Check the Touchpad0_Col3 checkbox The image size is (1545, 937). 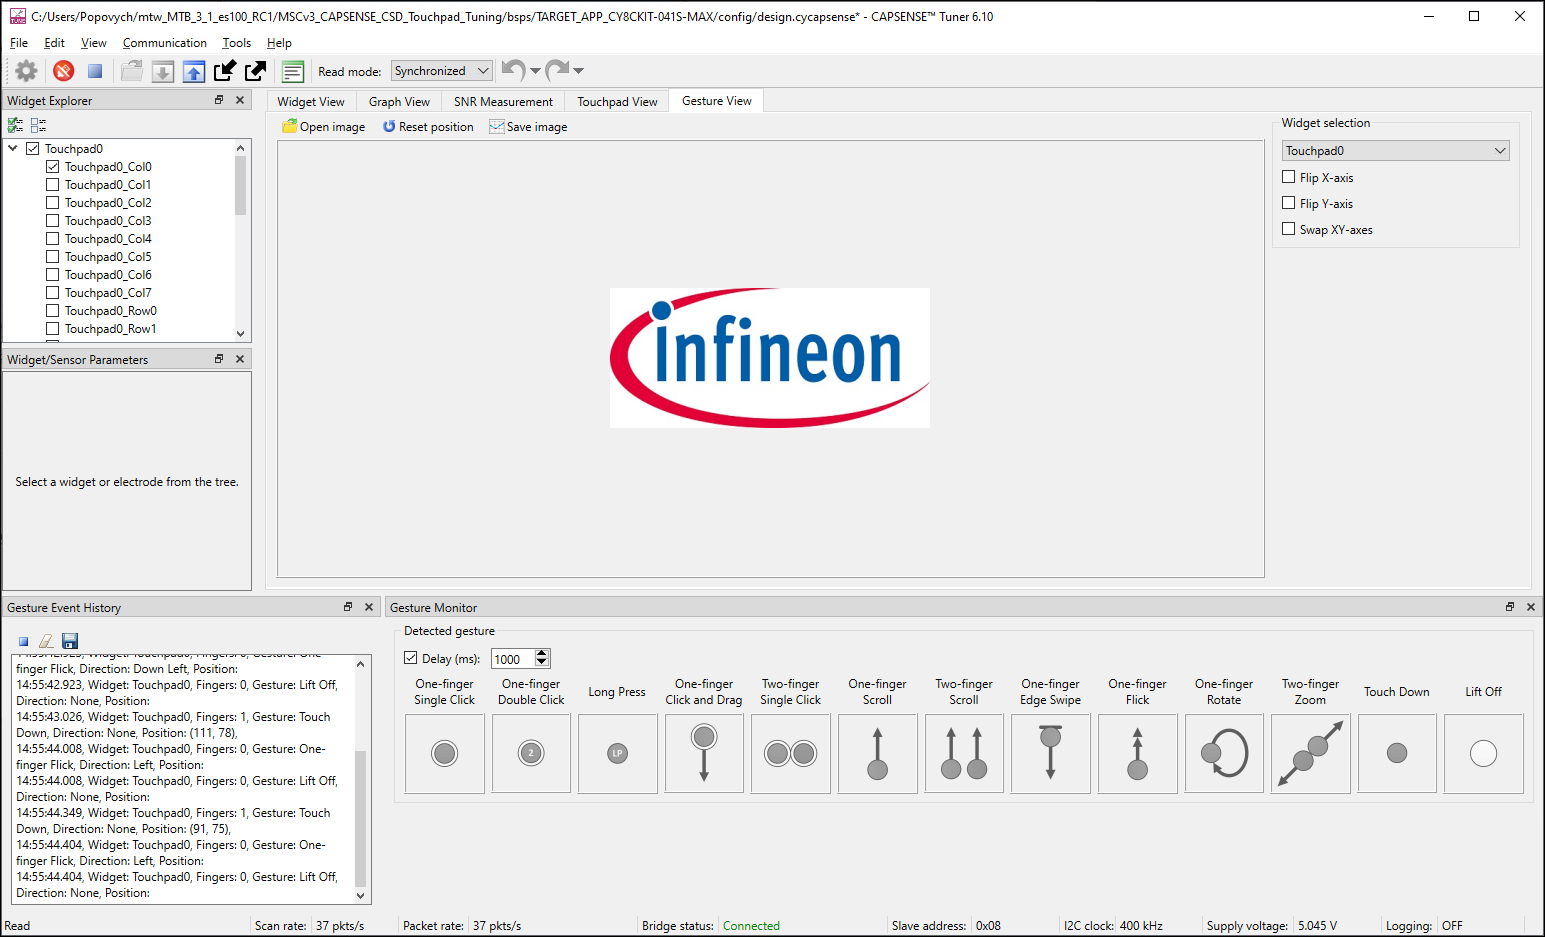click(53, 221)
